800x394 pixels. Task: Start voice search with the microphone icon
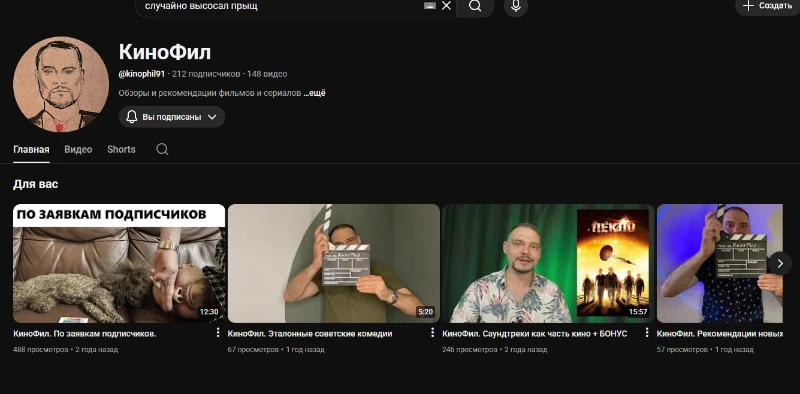(516, 6)
